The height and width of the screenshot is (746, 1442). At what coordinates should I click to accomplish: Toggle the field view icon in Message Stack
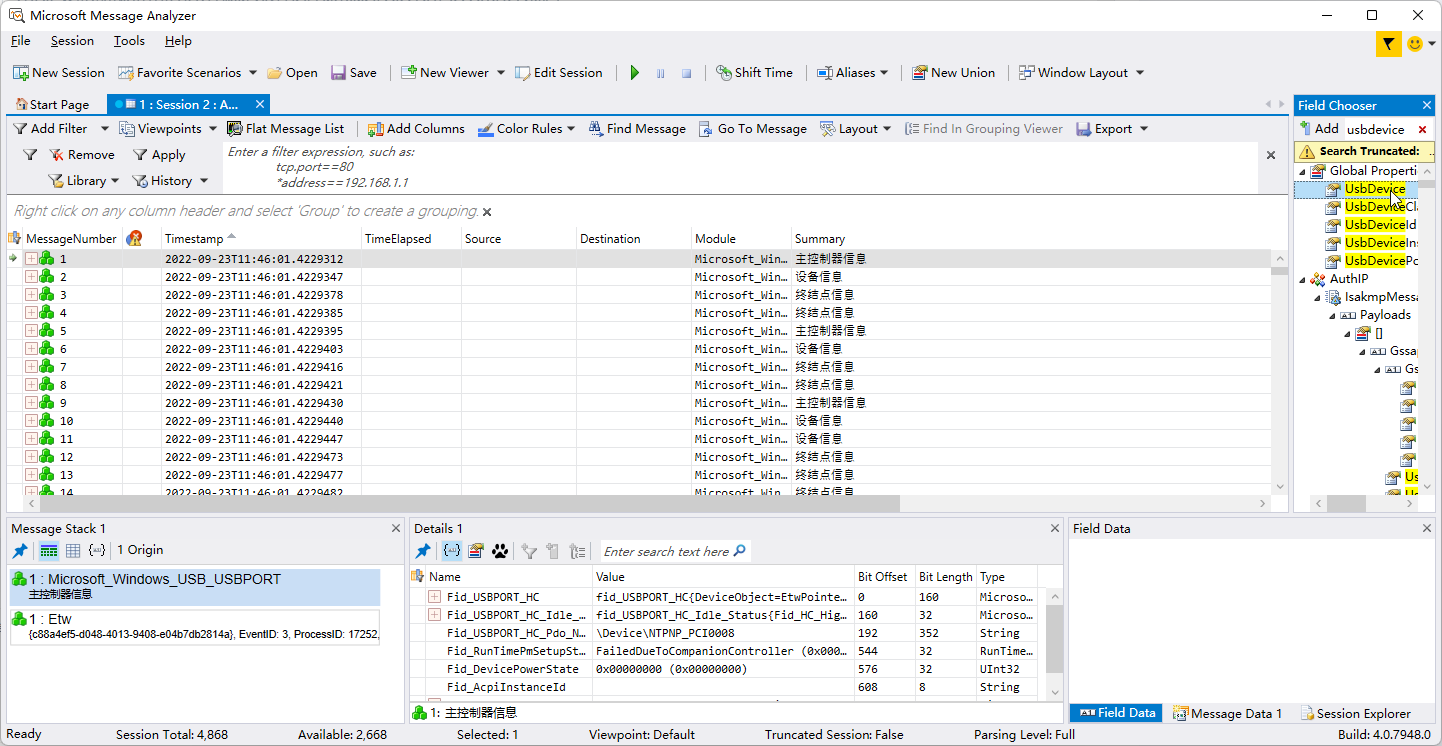[x=97, y=551]
